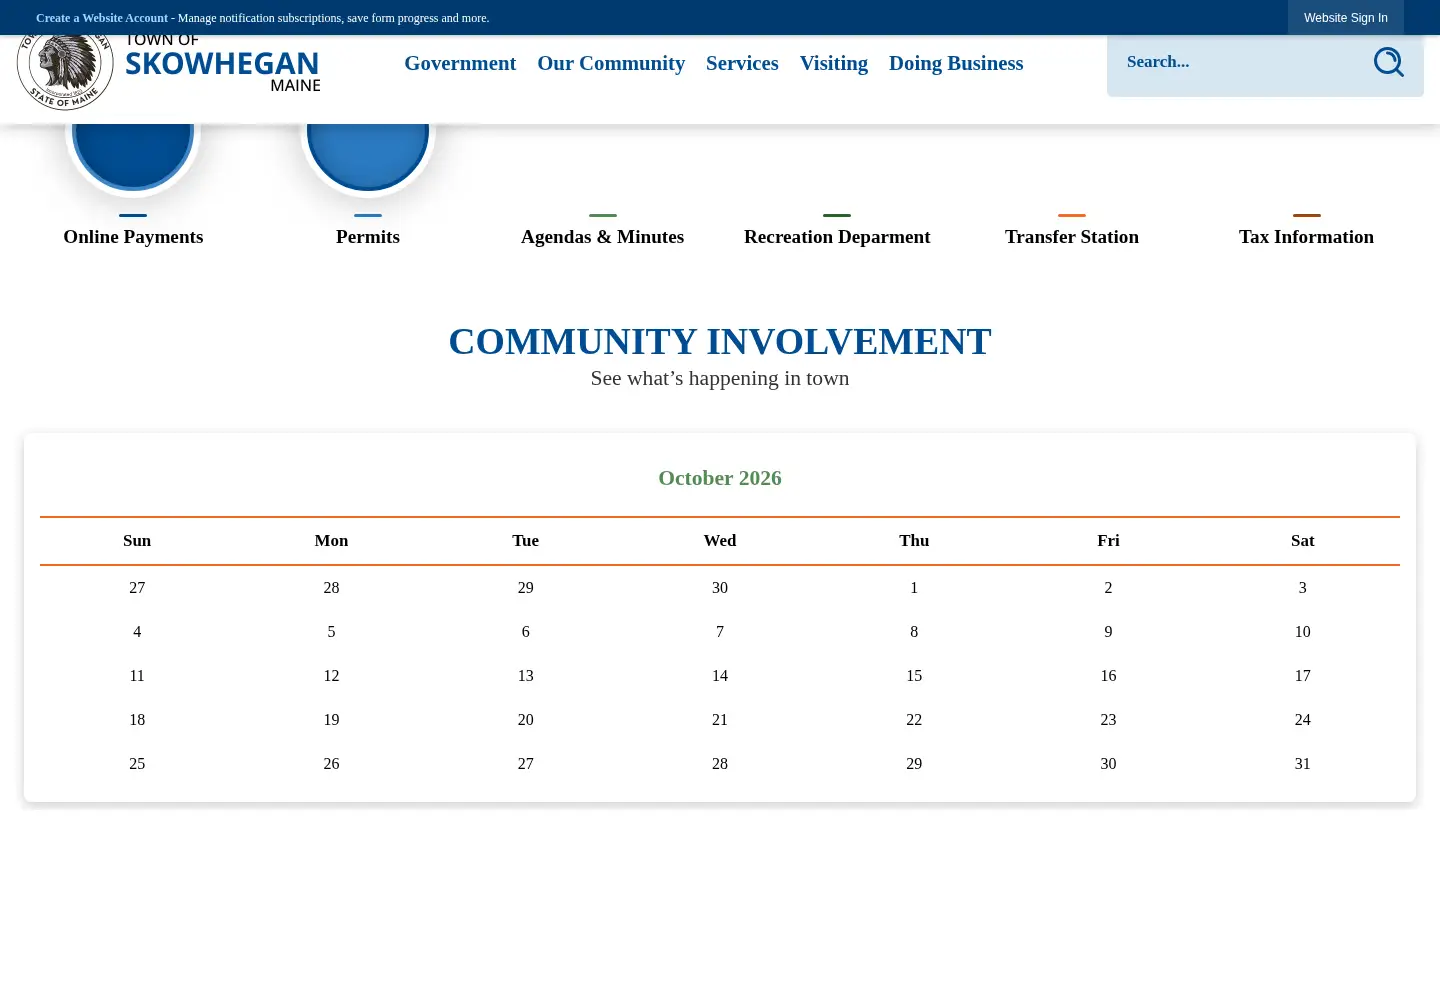Select October 16 on the calendar

pos(1108,676)
